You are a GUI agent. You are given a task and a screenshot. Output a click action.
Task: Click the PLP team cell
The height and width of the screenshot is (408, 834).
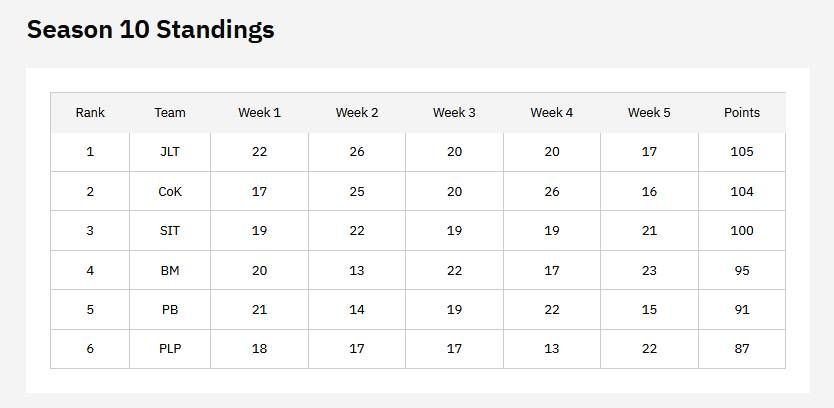point(170,349)
